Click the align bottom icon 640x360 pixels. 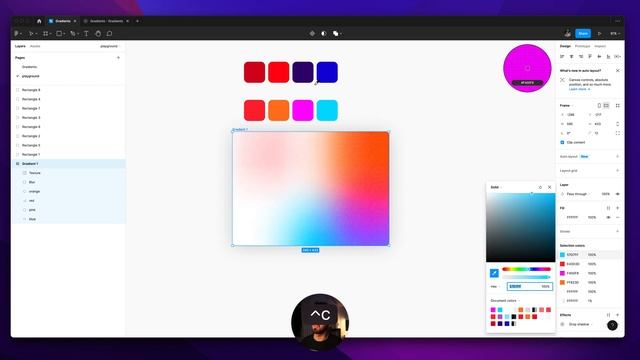click(608, 56)
